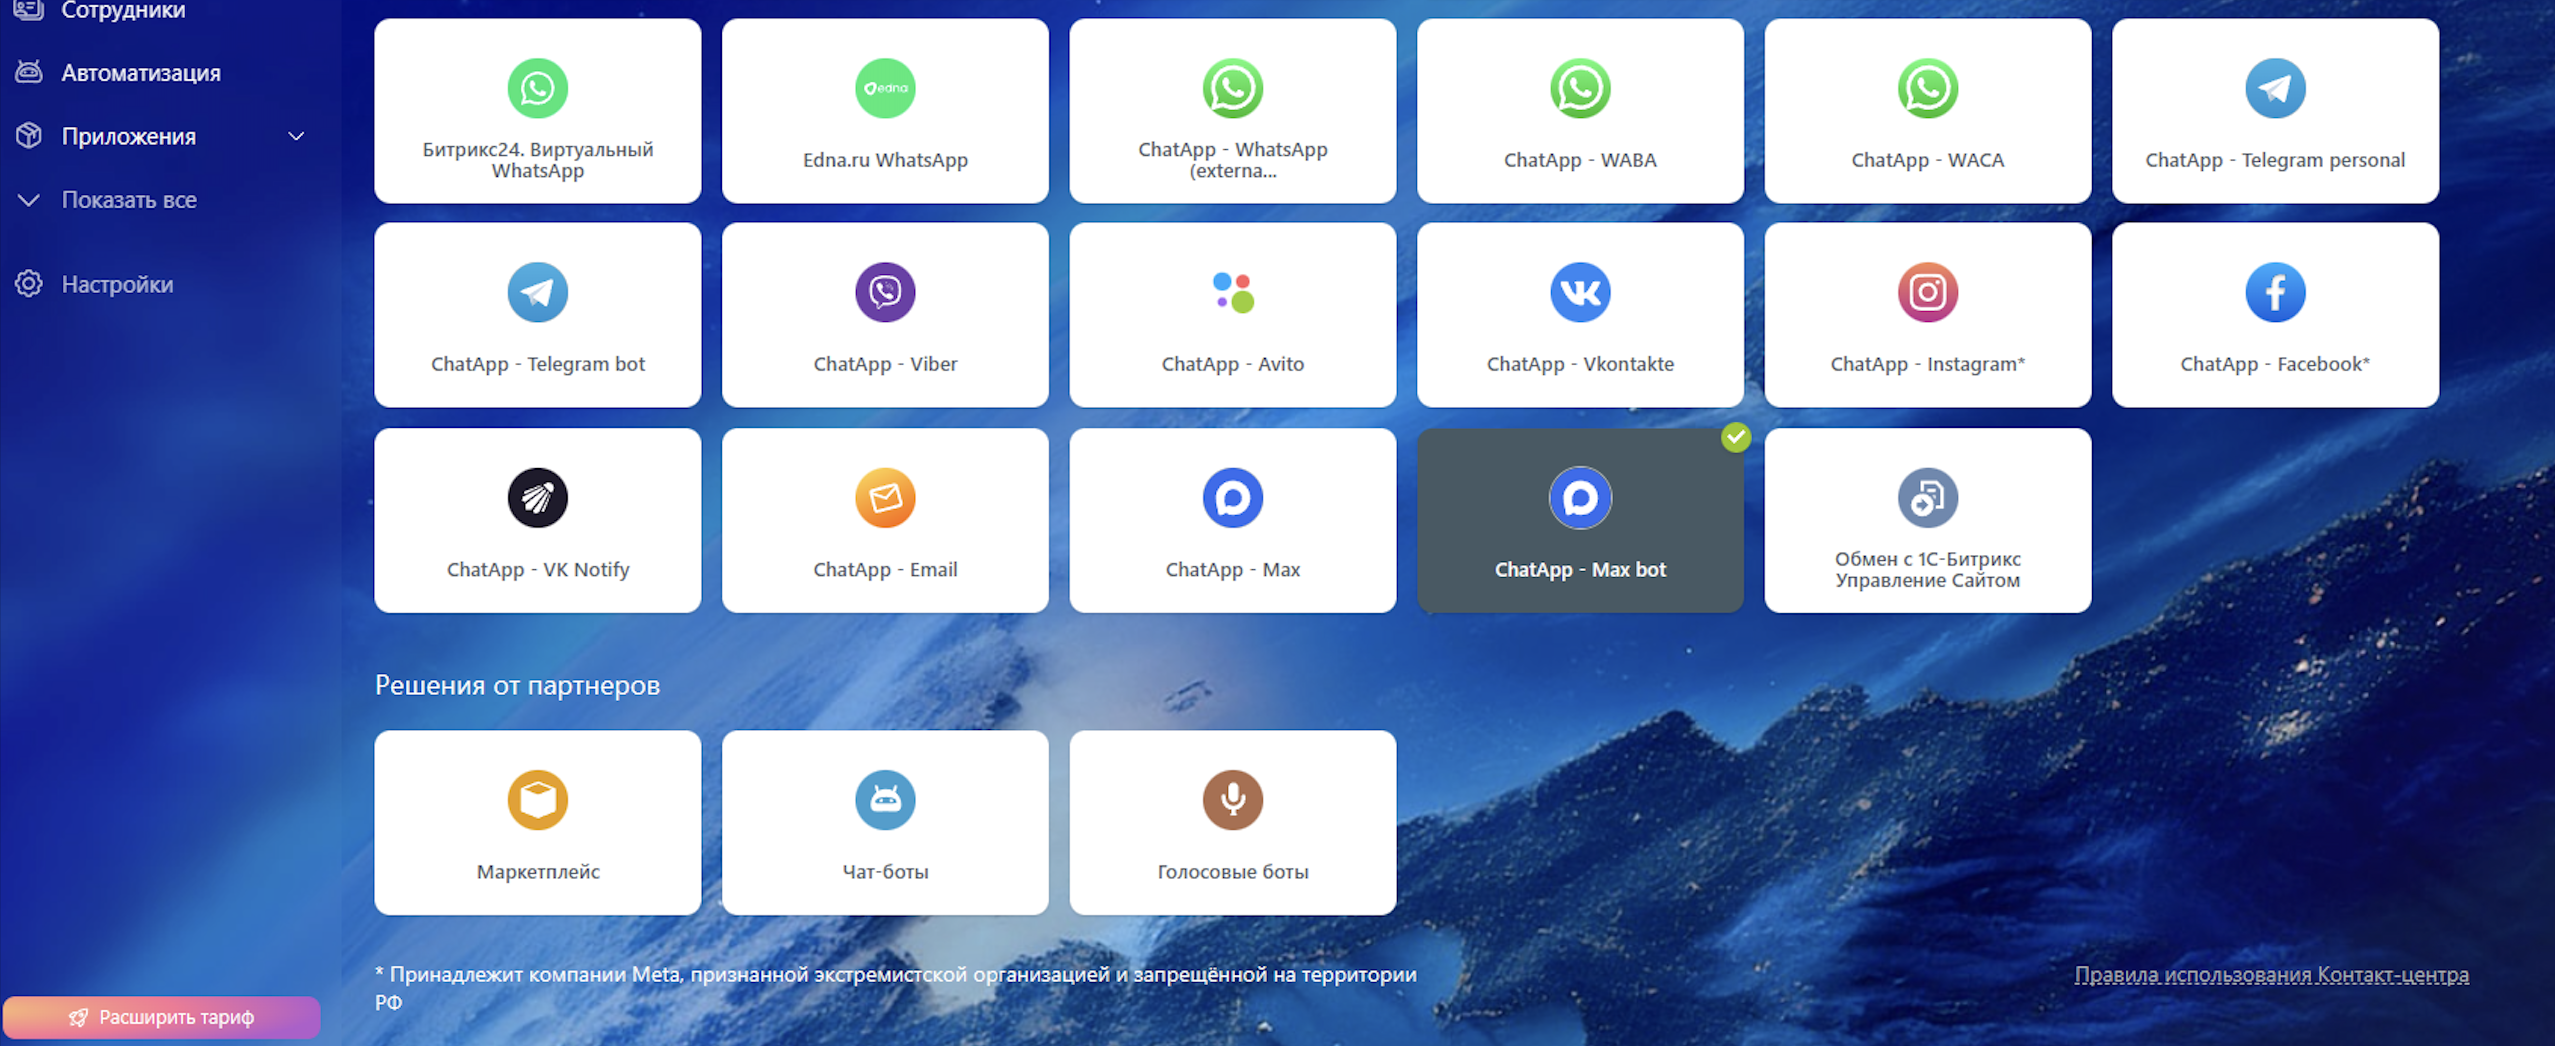Select the ChatApp VK Notify icon
Screen dimensions: 2555x1046
coord(538,498)
